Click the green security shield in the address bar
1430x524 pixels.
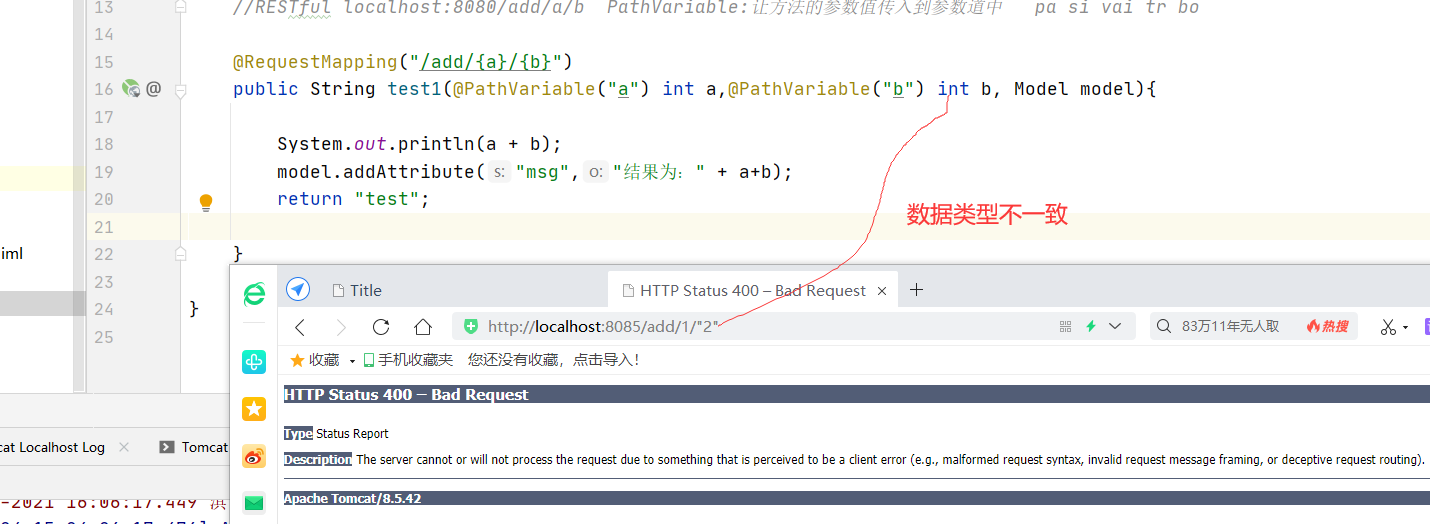tap(470, 327)
